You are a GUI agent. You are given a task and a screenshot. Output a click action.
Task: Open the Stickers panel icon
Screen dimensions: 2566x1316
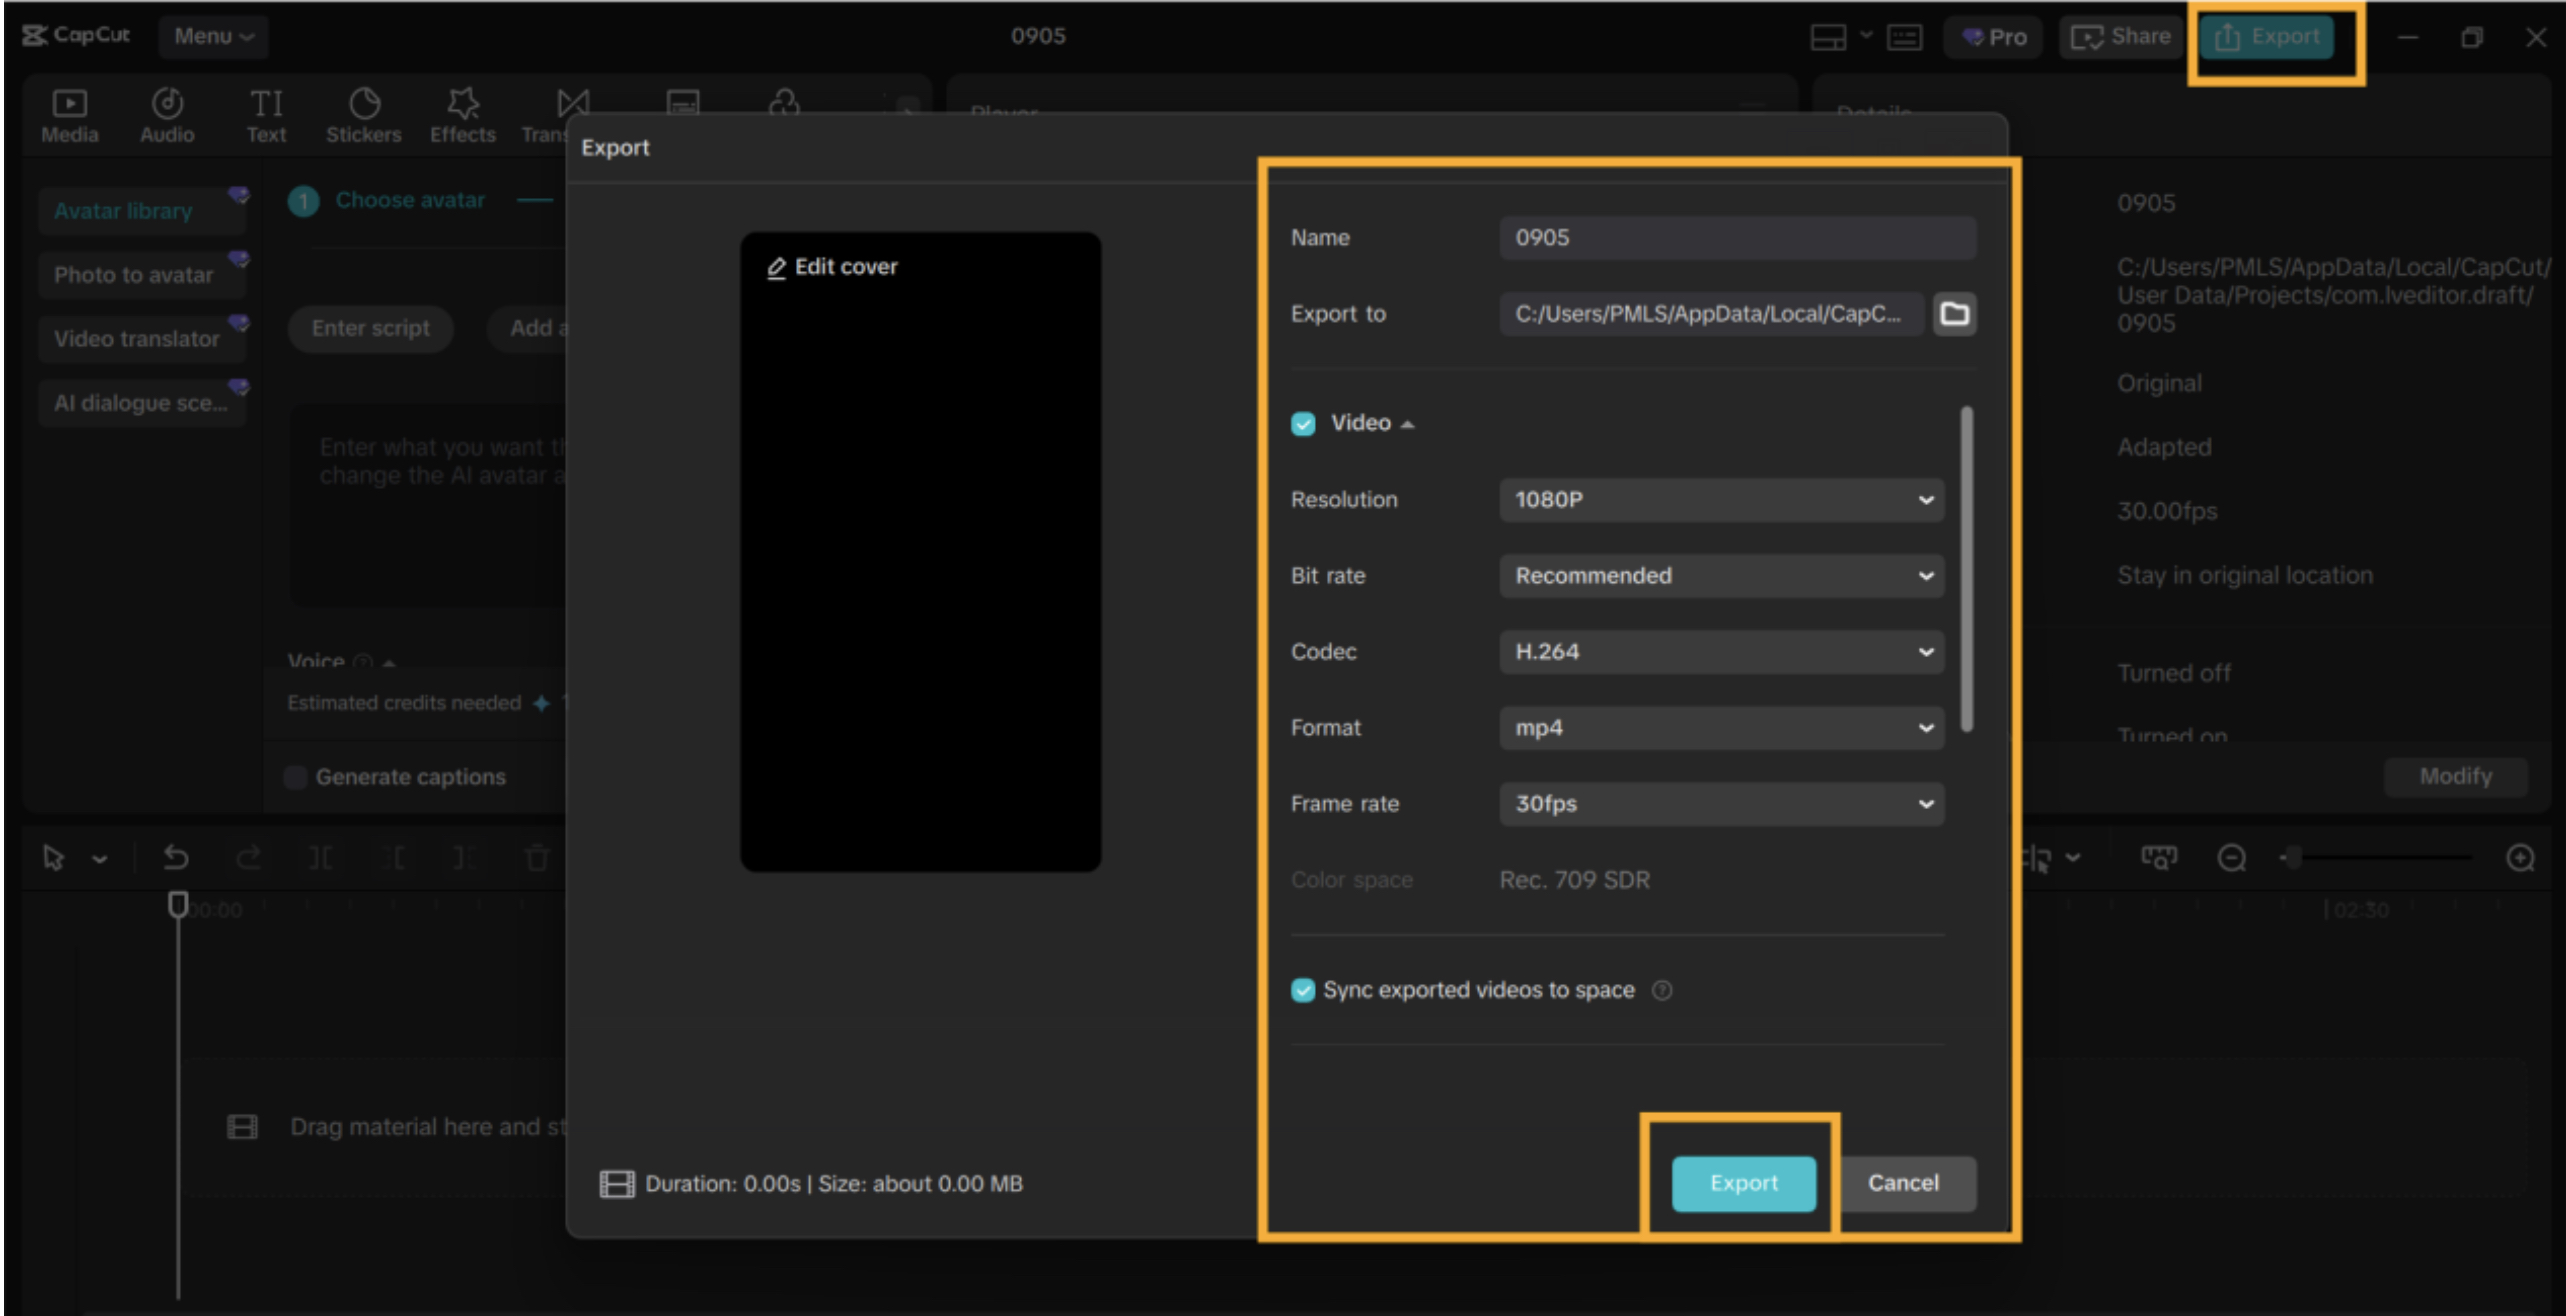pyautogui.click(x=364, y=104)
